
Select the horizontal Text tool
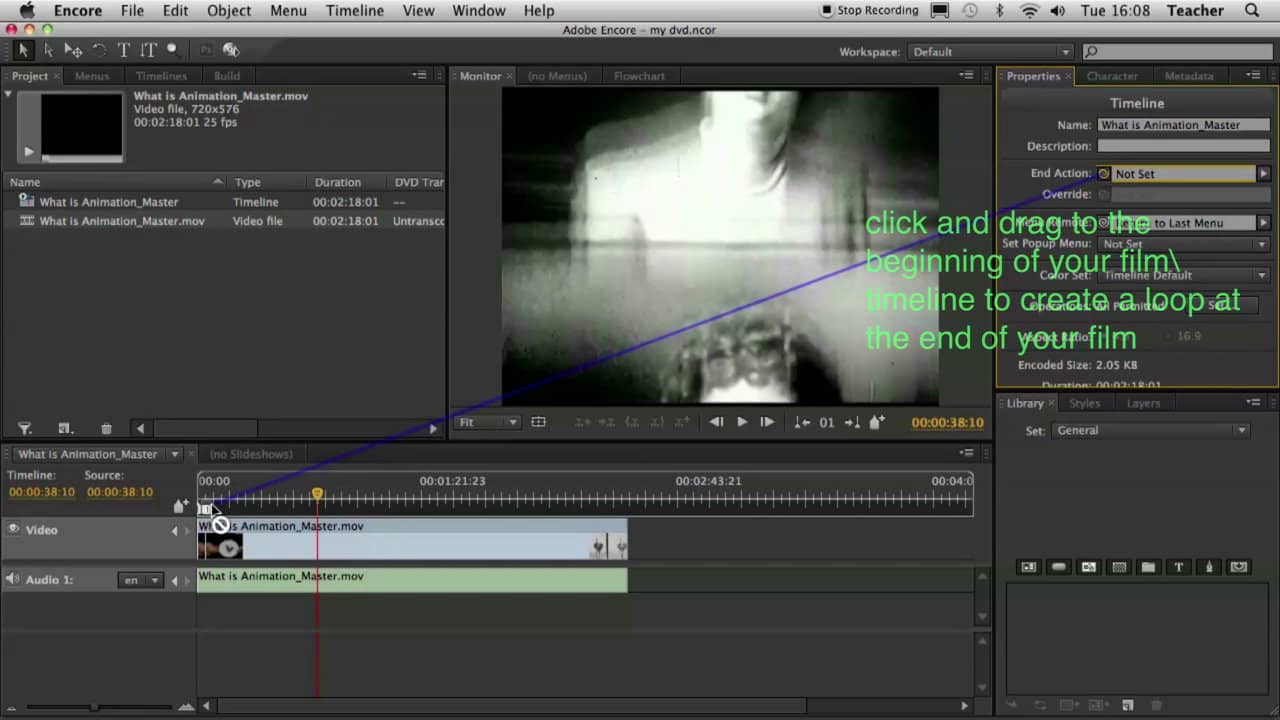coord(124,50)
